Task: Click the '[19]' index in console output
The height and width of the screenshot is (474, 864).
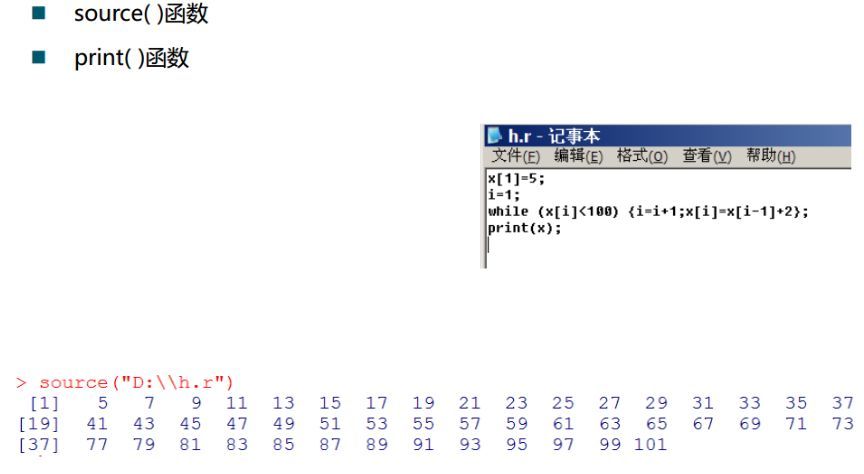Action: [39, 424]
